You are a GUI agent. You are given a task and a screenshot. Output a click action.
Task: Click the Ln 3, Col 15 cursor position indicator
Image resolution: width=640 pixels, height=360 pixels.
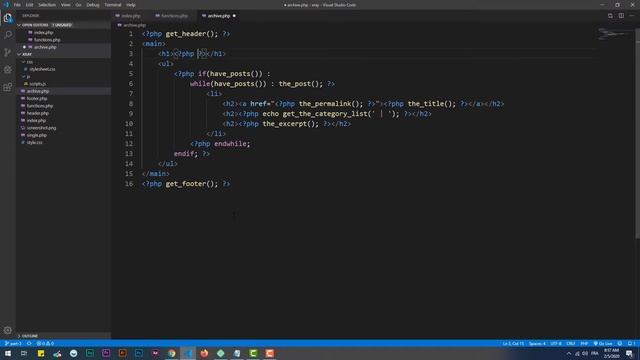click(513, 344)
